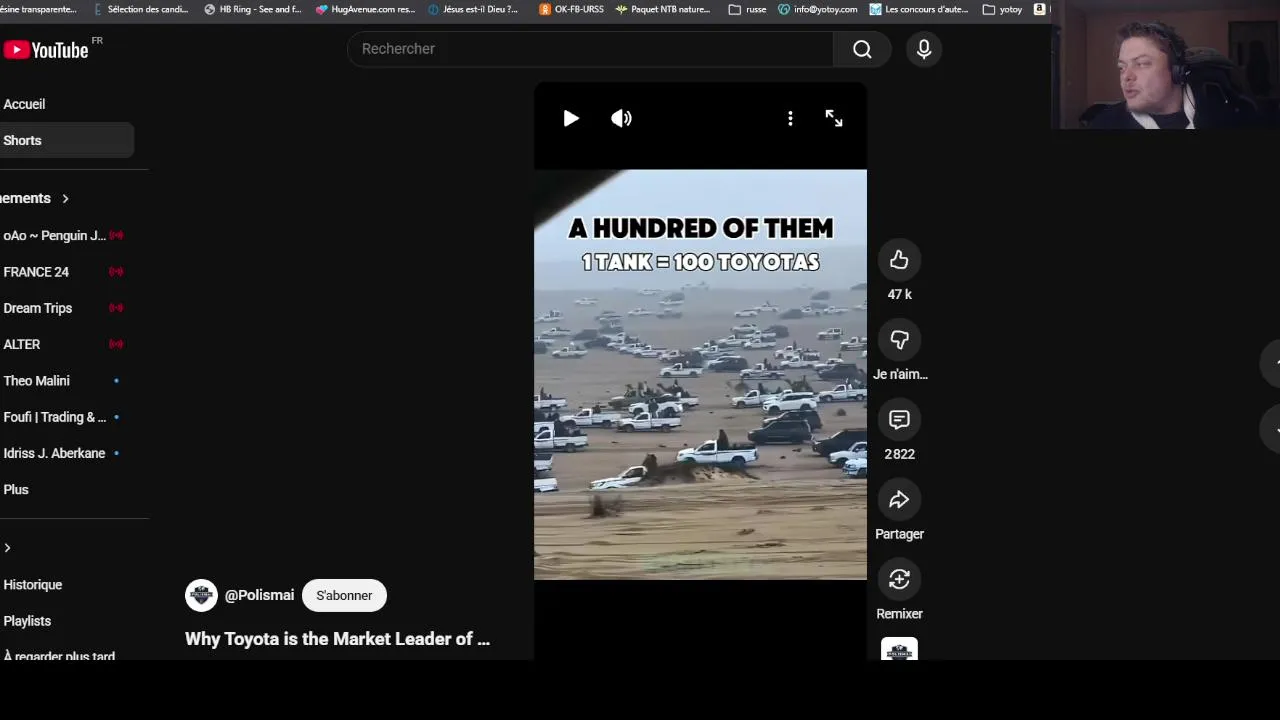This screenshot has width=1280, height=720.
Task: Open HugAvenue.com bookmark
Action: pos(365,9)
